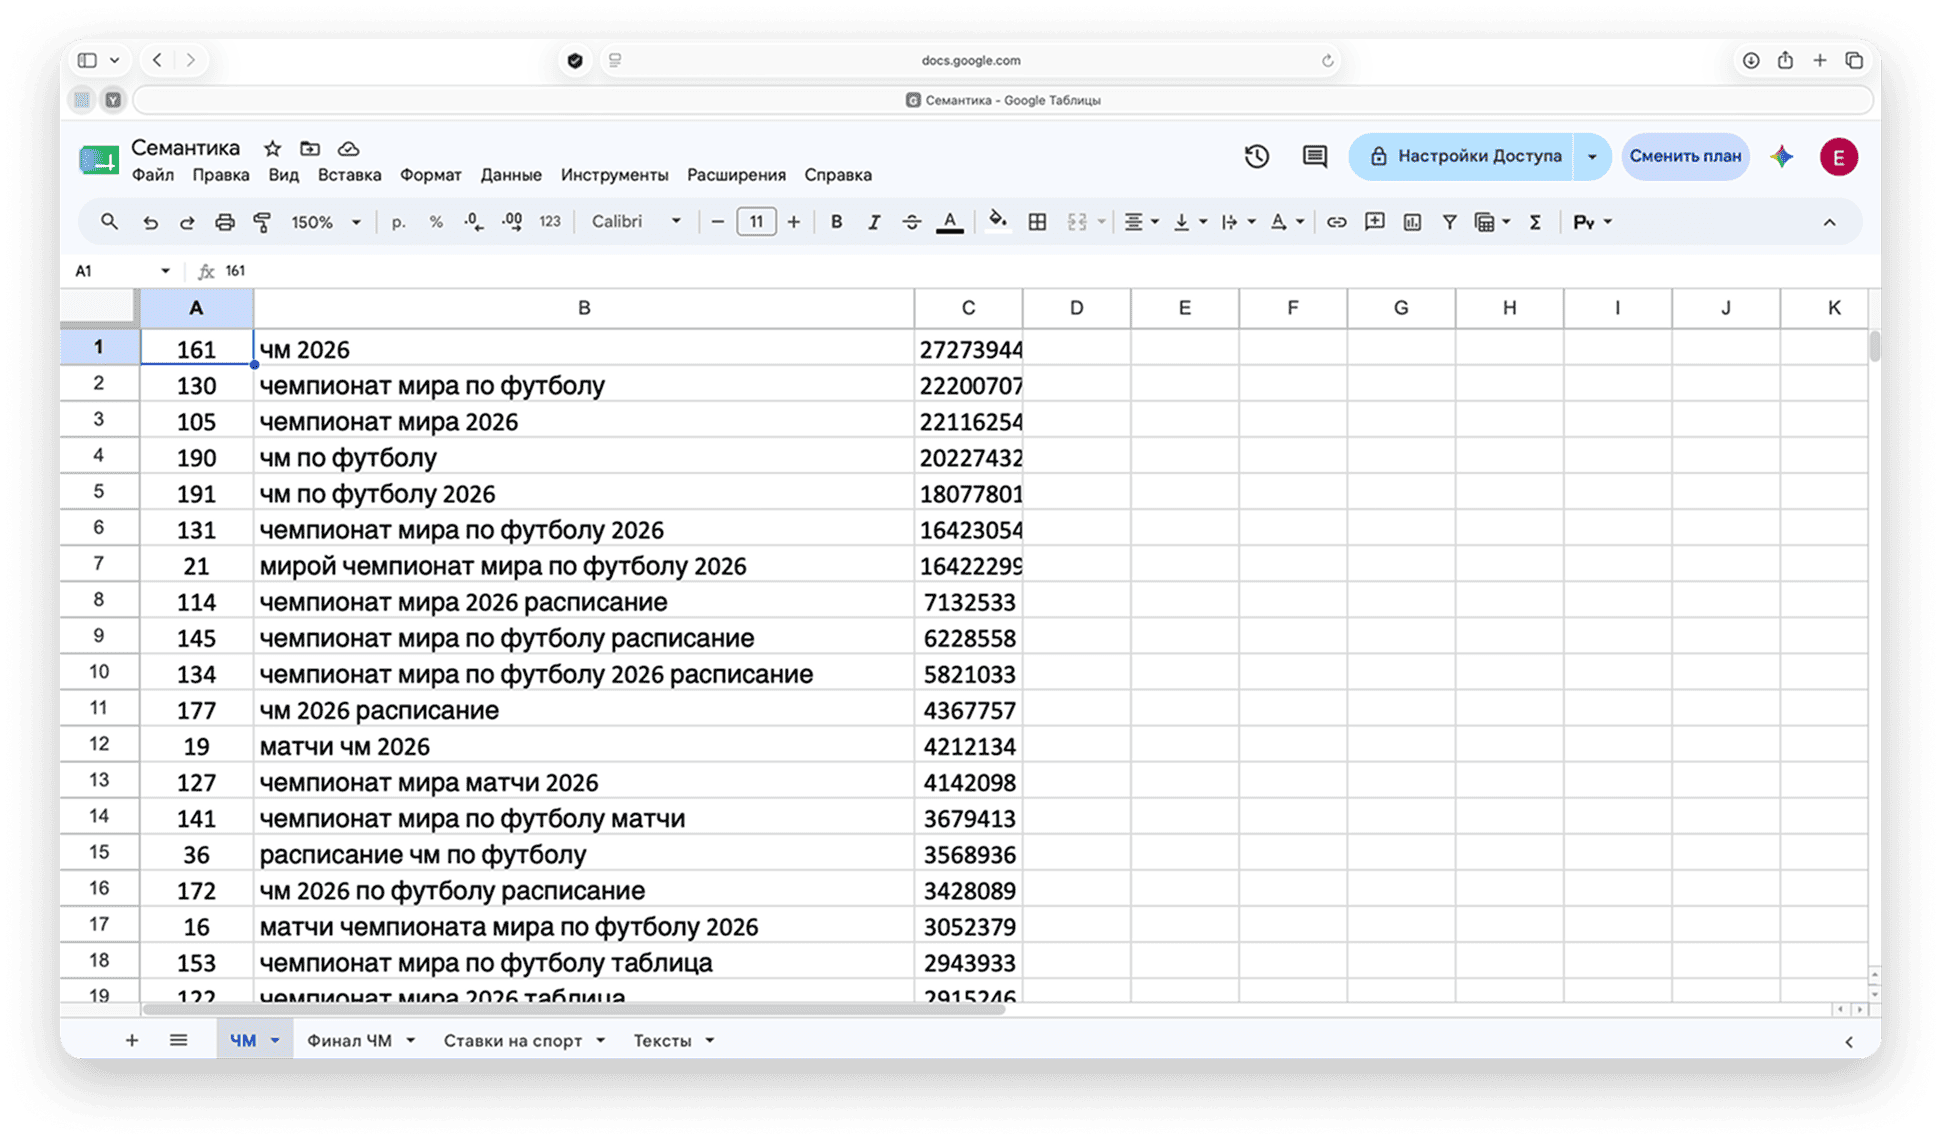Open the Расширения menu
This screenshot has height=1140, width=1942.
[736, 175]
